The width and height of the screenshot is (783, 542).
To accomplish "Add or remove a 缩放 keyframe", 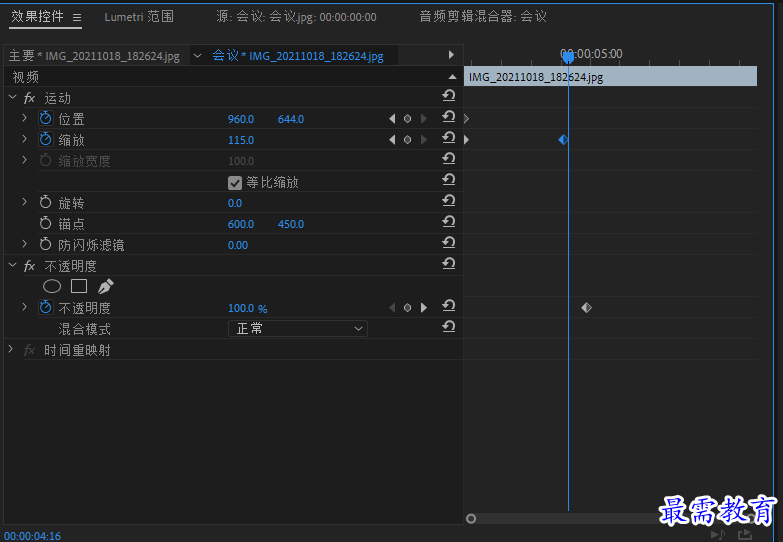I will coord(407,140).
